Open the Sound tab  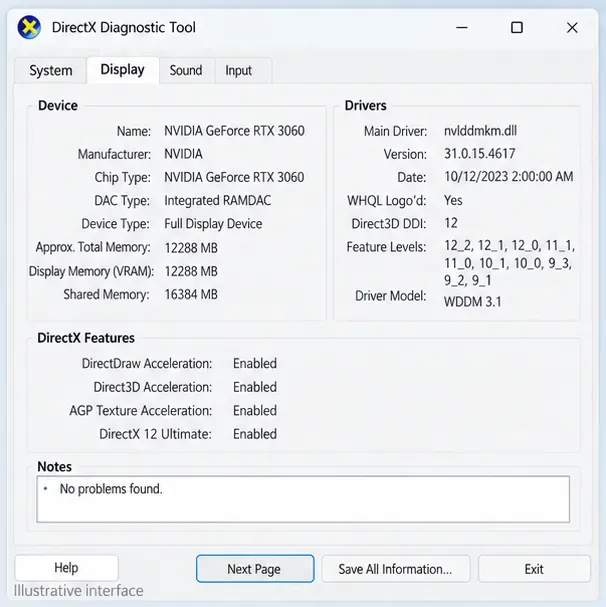tap(186, 70)
